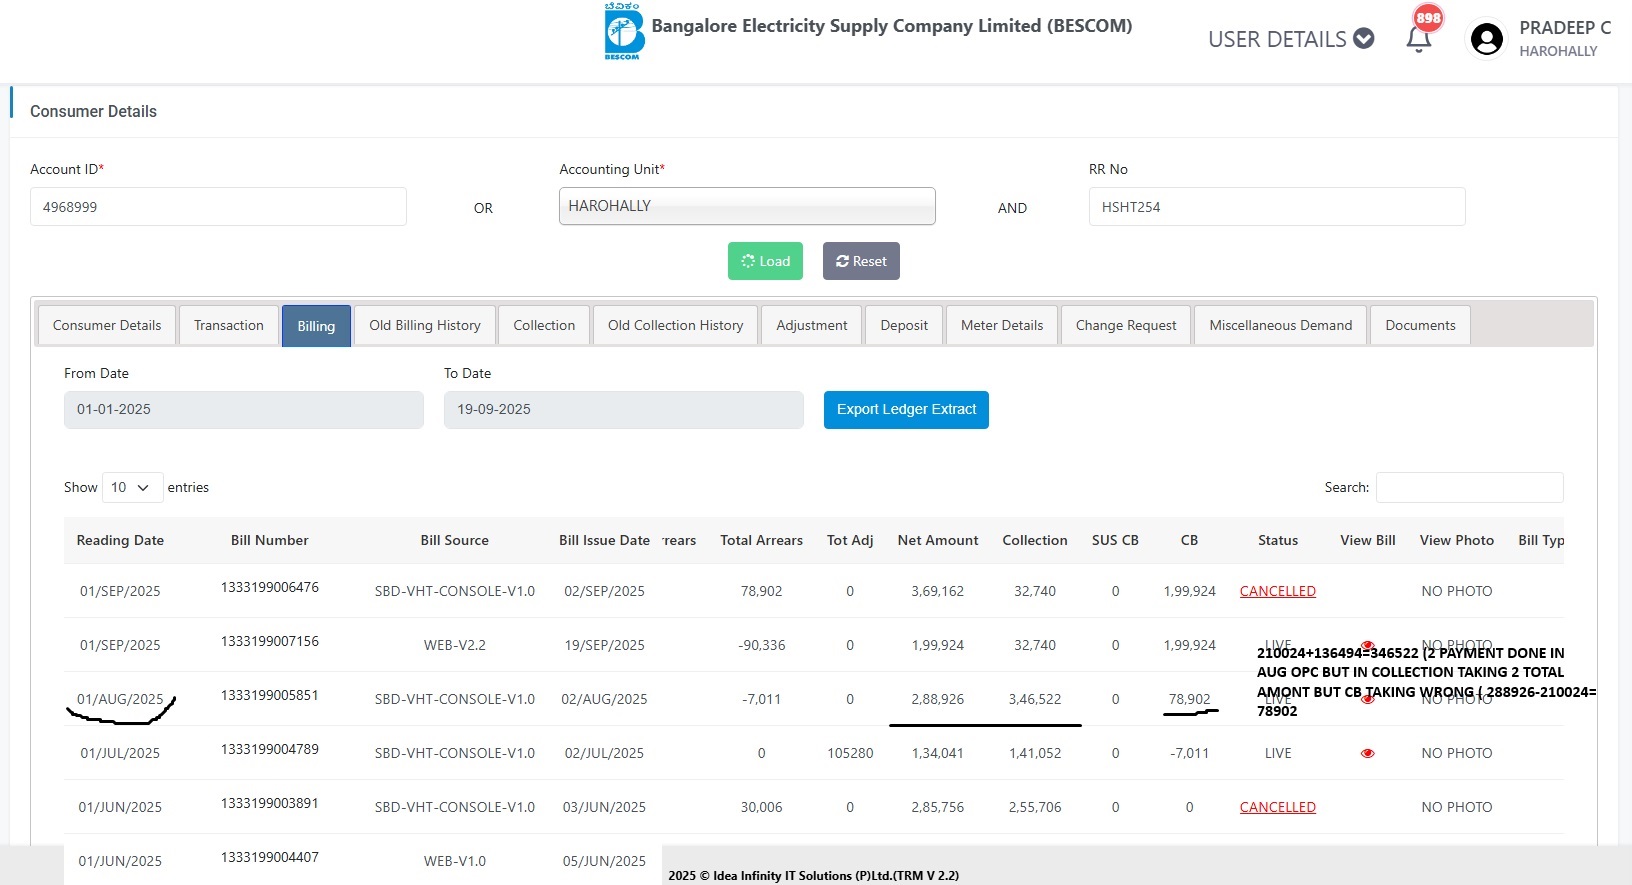Click the table Search input field
The height and width of the screenshot is (885, 1632).
tap(1469, 487)
